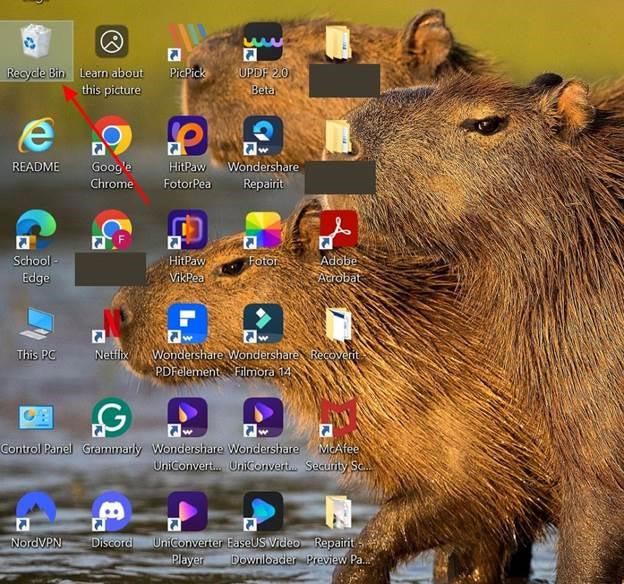Screen dimensions: 624x584
Task: Click the Discord desktop icon
Action: click(111, 513)
